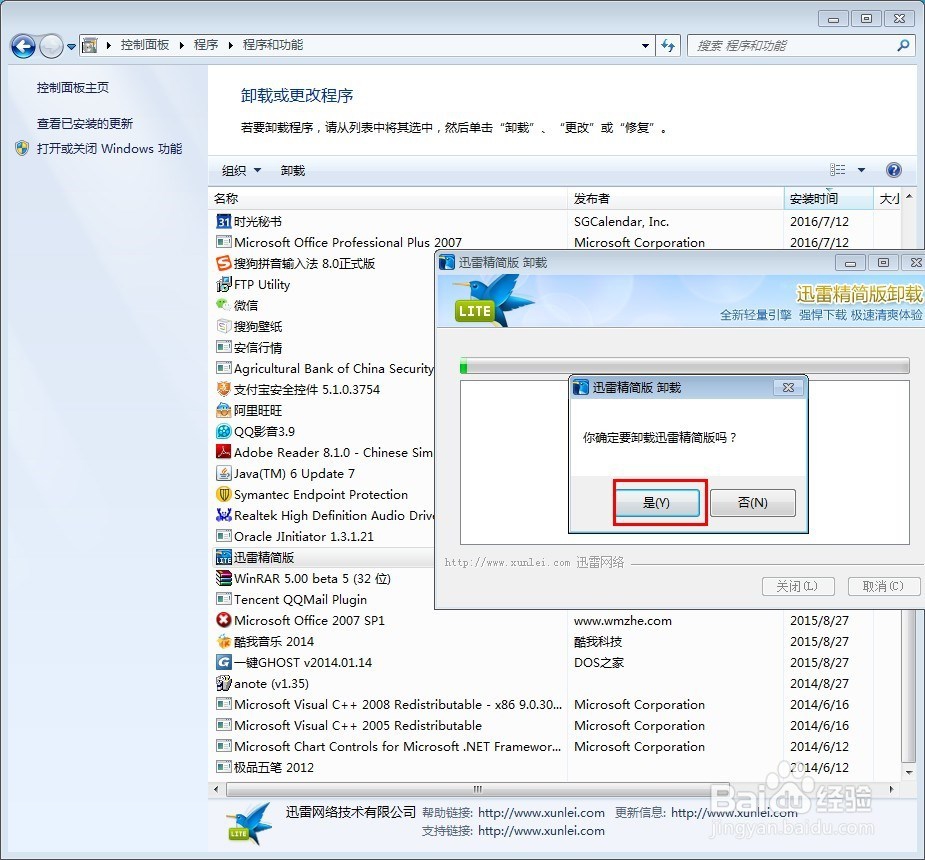The width and height of the screenshot is (925, 860).
Task: Select the anote (v1.35) icon
Action: 224,683
